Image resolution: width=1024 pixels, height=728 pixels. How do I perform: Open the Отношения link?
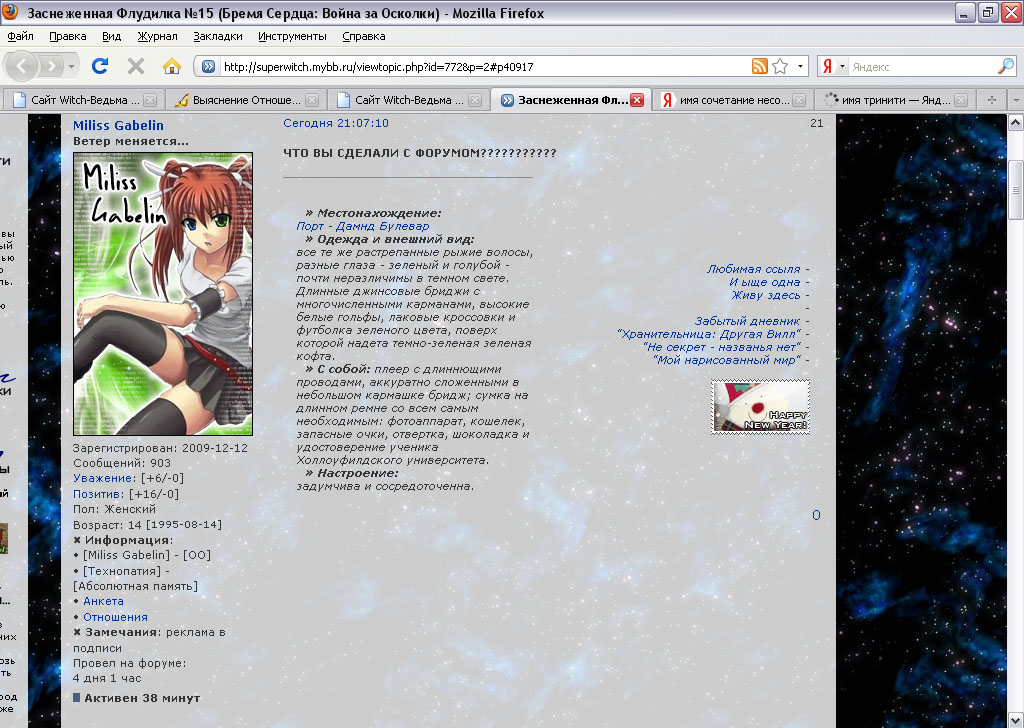point(115,617)
